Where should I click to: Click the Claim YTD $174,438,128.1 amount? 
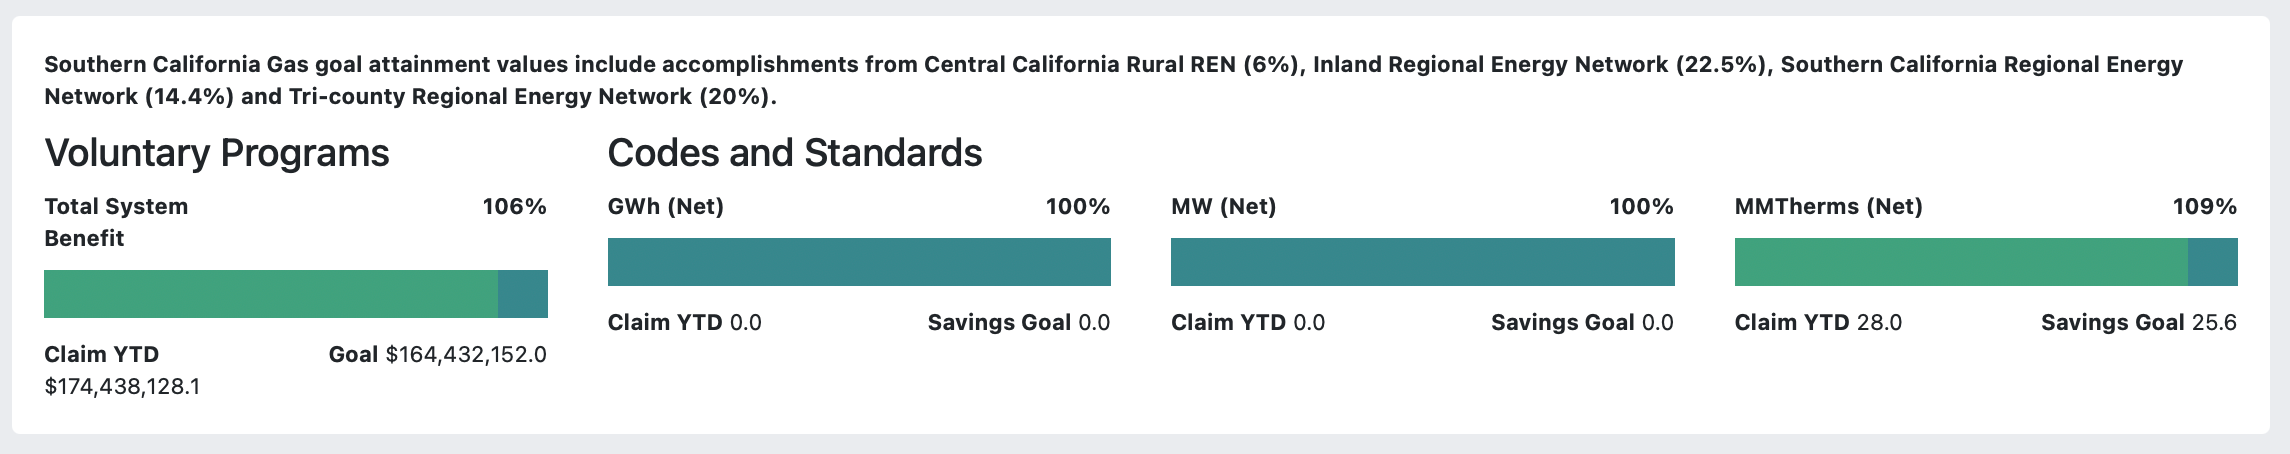[x=122, y=387]
